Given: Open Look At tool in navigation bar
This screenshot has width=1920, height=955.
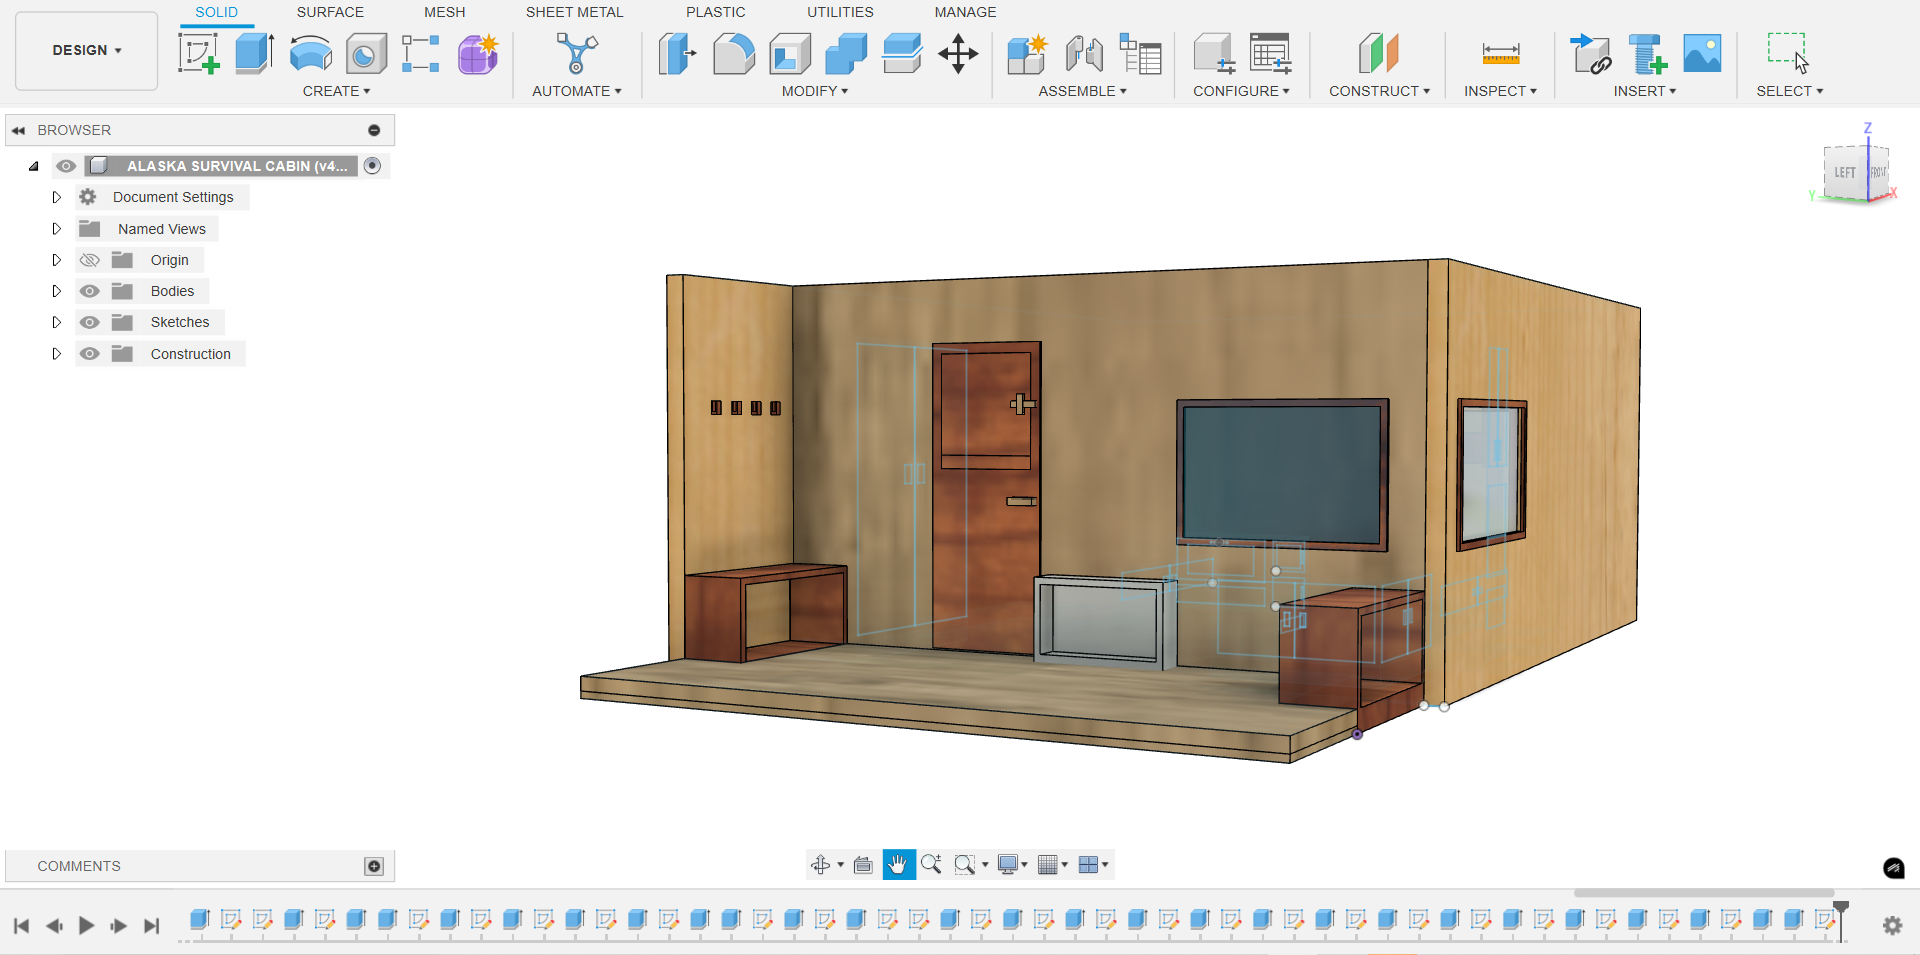Looking at the screenshot, I should click(x=863, y=865).
